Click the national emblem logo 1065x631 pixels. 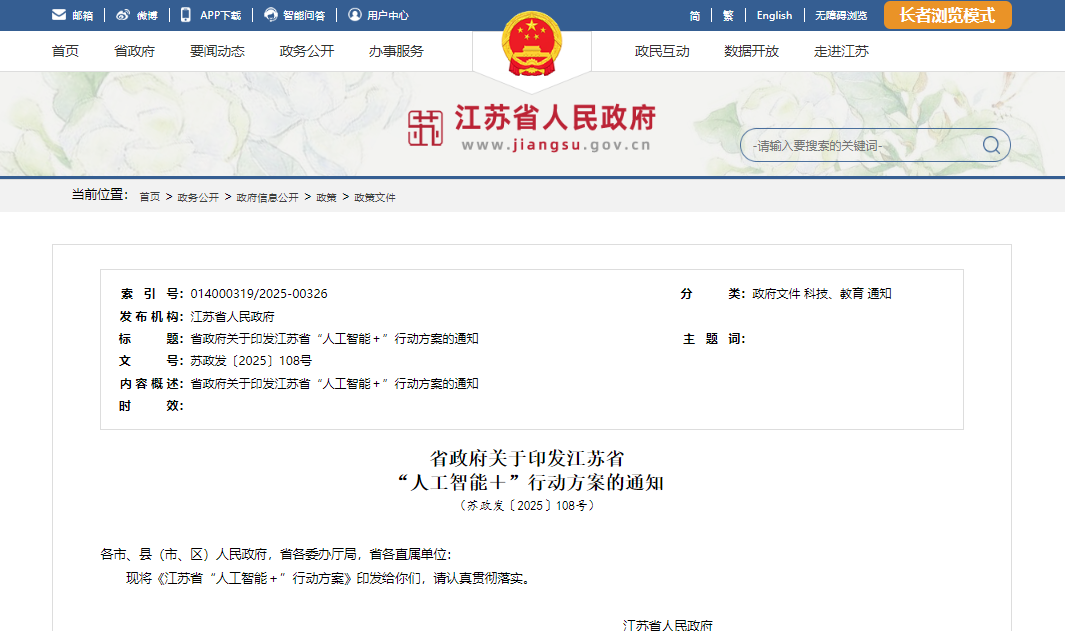click(531, 44)
